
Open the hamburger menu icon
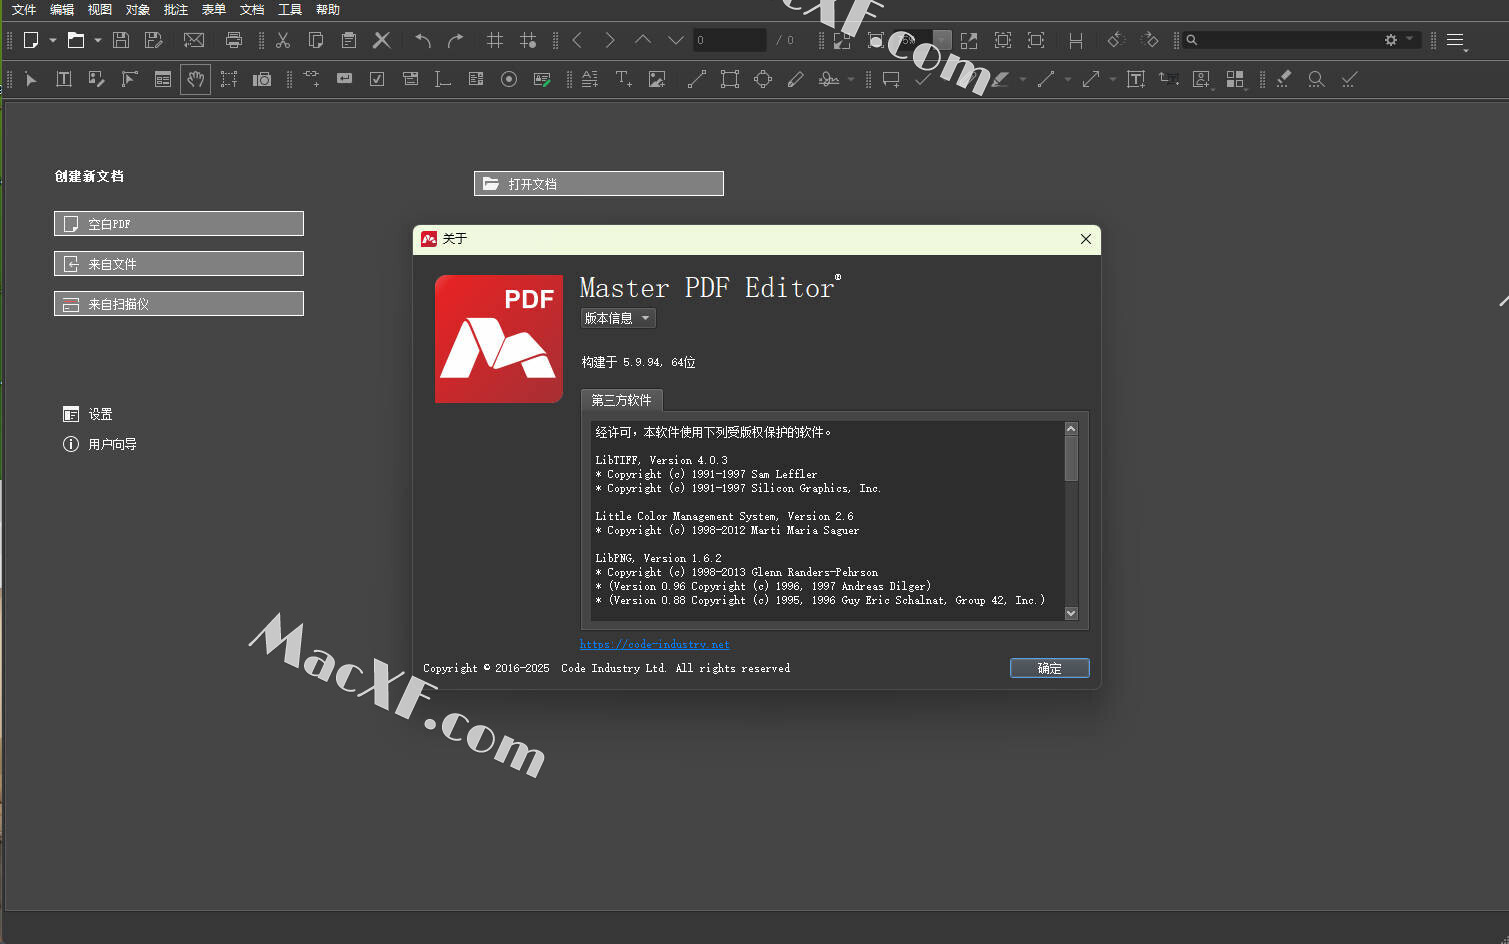1456,41
